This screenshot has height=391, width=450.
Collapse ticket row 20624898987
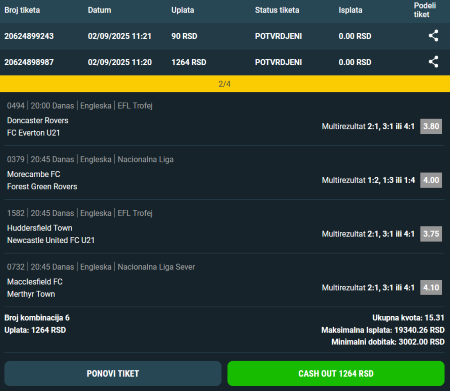tap(225, 62)
